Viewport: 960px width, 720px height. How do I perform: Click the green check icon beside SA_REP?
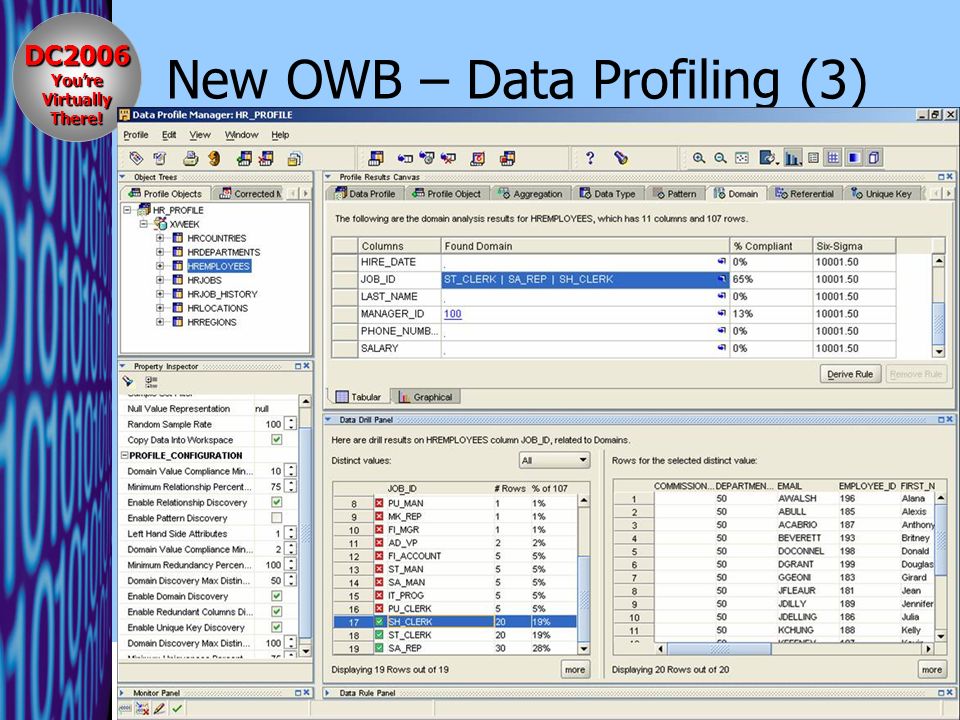[379, 648]
